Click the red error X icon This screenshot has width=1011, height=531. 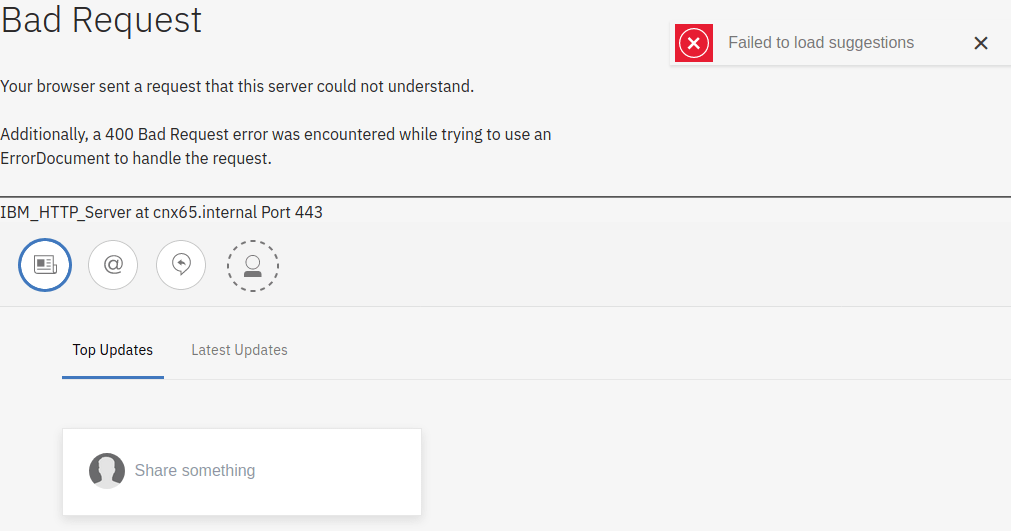693,43
